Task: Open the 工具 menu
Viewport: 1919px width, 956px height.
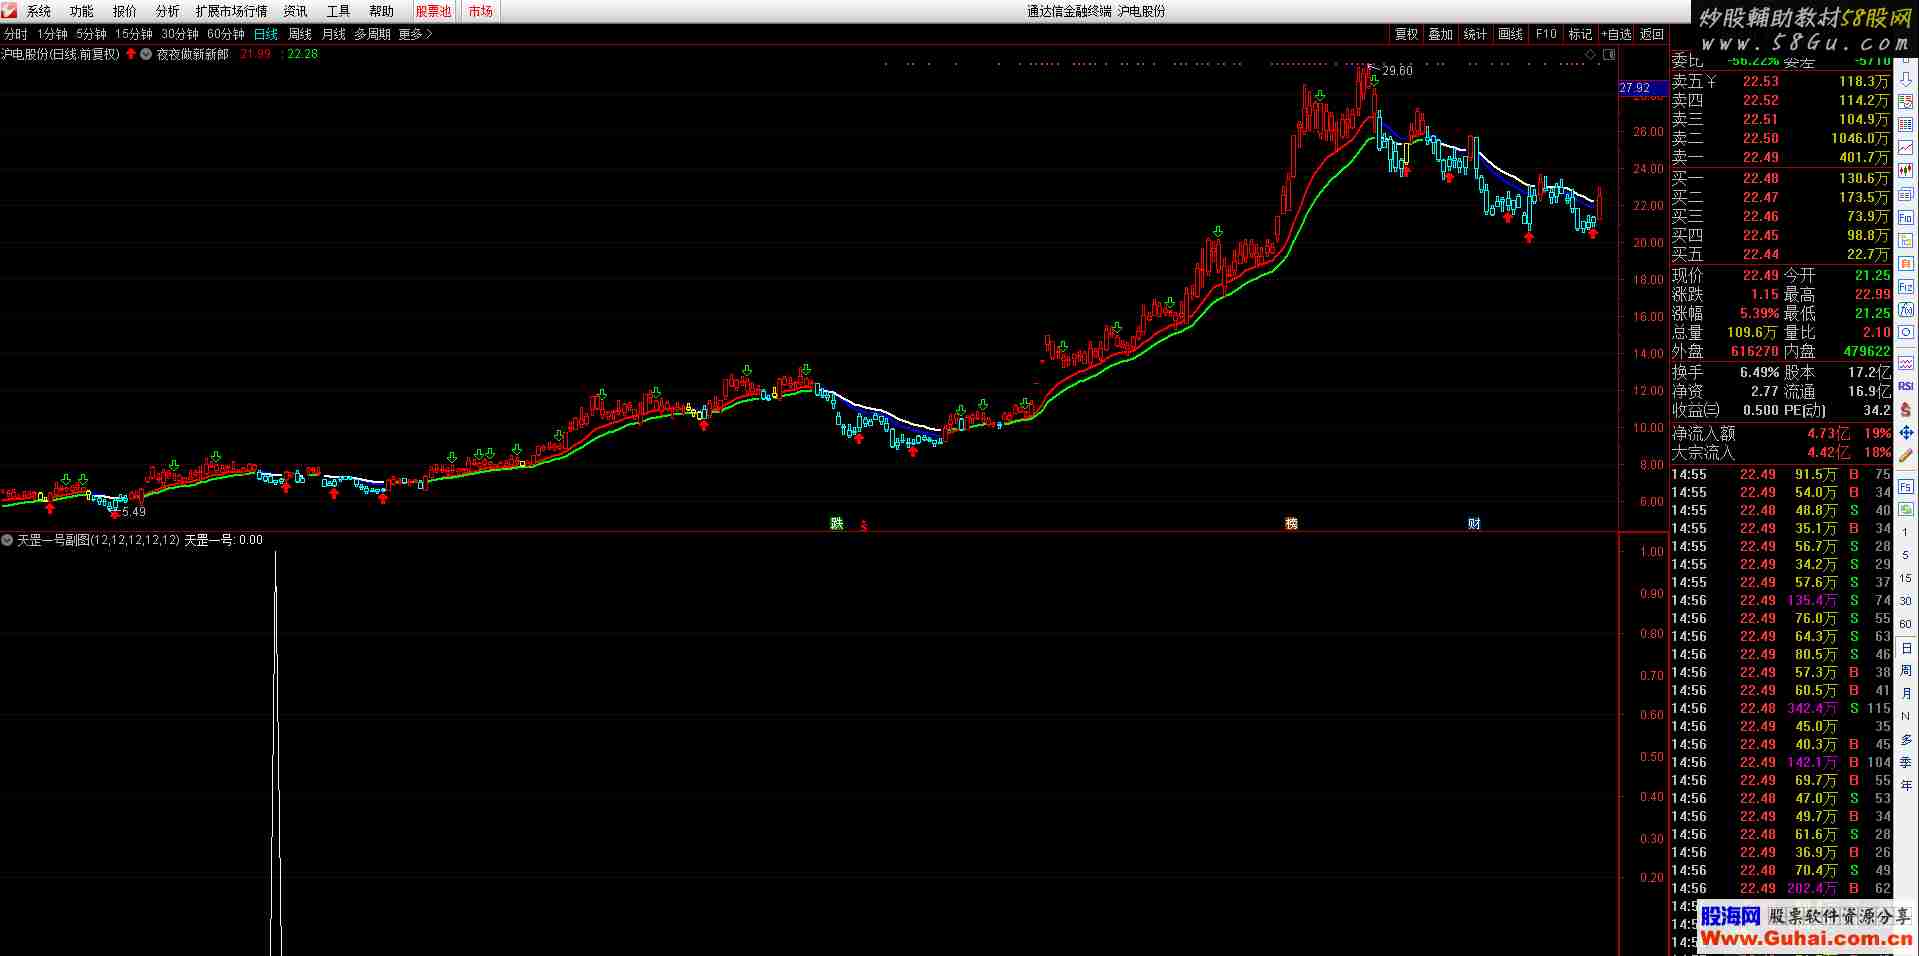Action: pyautogui.click(x=338, y=11)
